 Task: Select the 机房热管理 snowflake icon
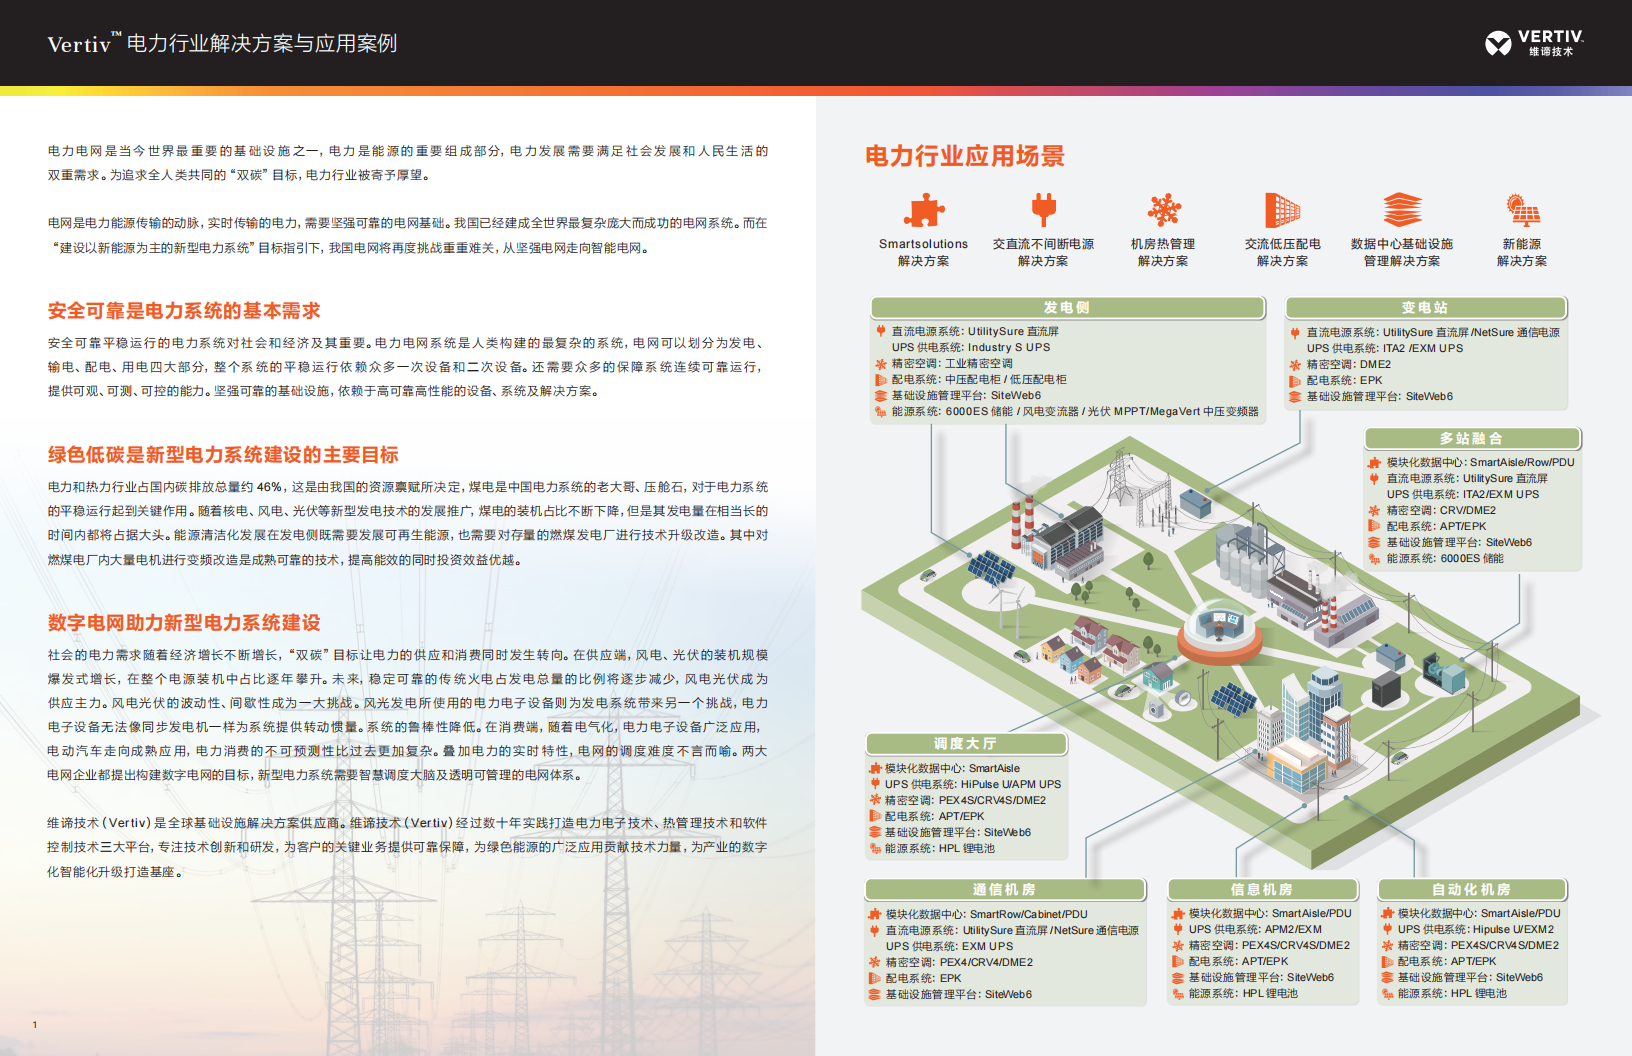[x=1163, y=210]
